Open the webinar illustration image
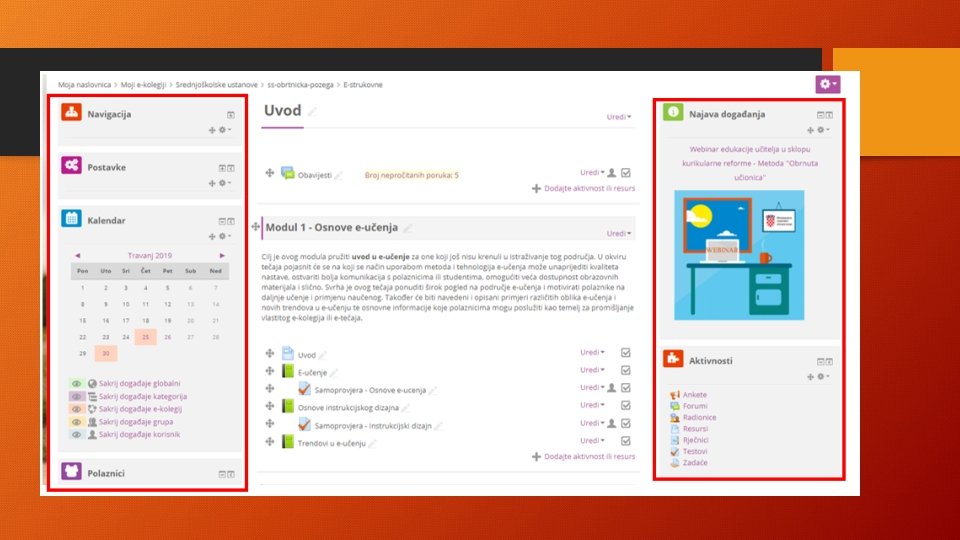This screenshot has height=540, width=960. pyautogui.click(x=739, y=255)
